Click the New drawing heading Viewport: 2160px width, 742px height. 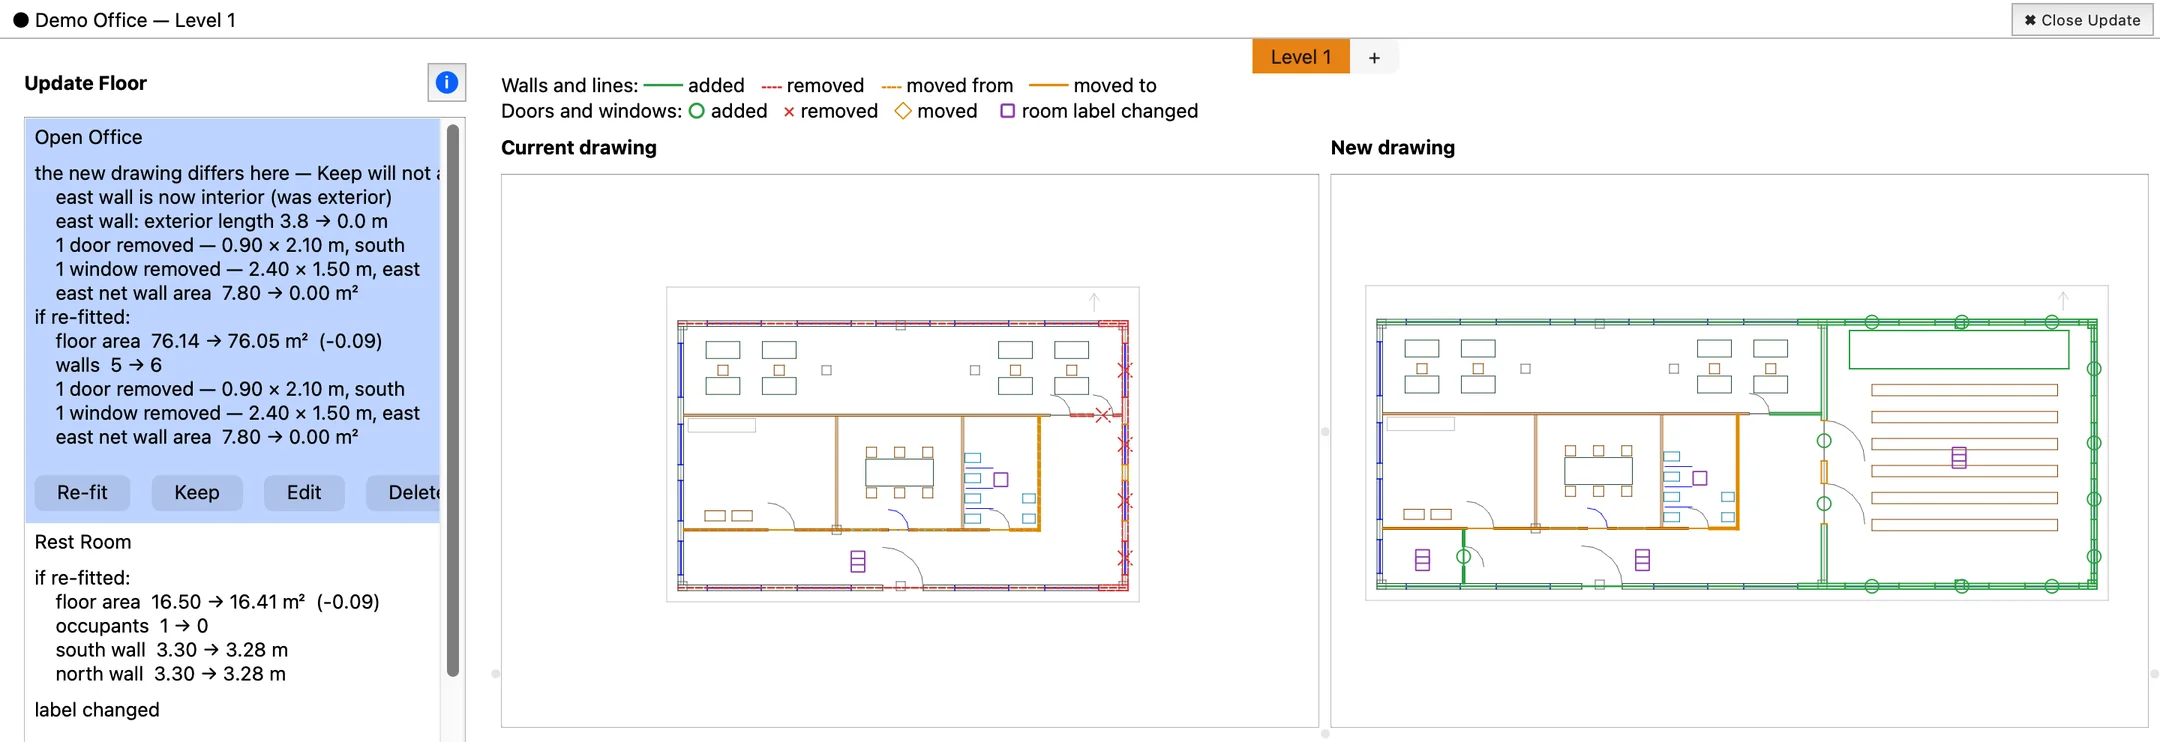click(x=1392, y=148)
